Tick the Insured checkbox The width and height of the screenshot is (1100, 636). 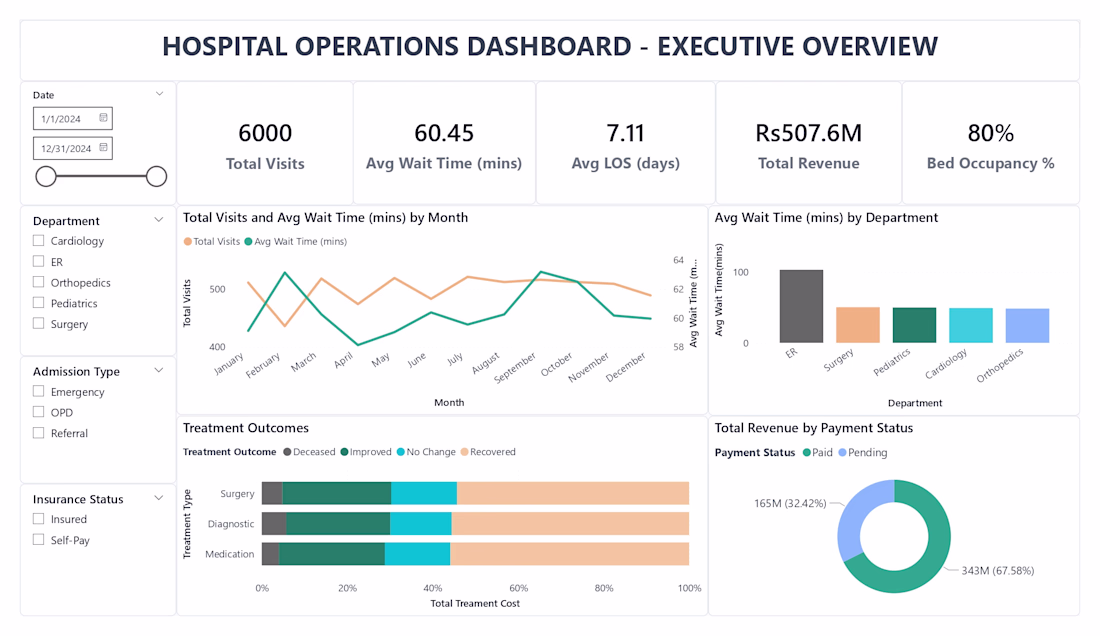tap(39, 519)
